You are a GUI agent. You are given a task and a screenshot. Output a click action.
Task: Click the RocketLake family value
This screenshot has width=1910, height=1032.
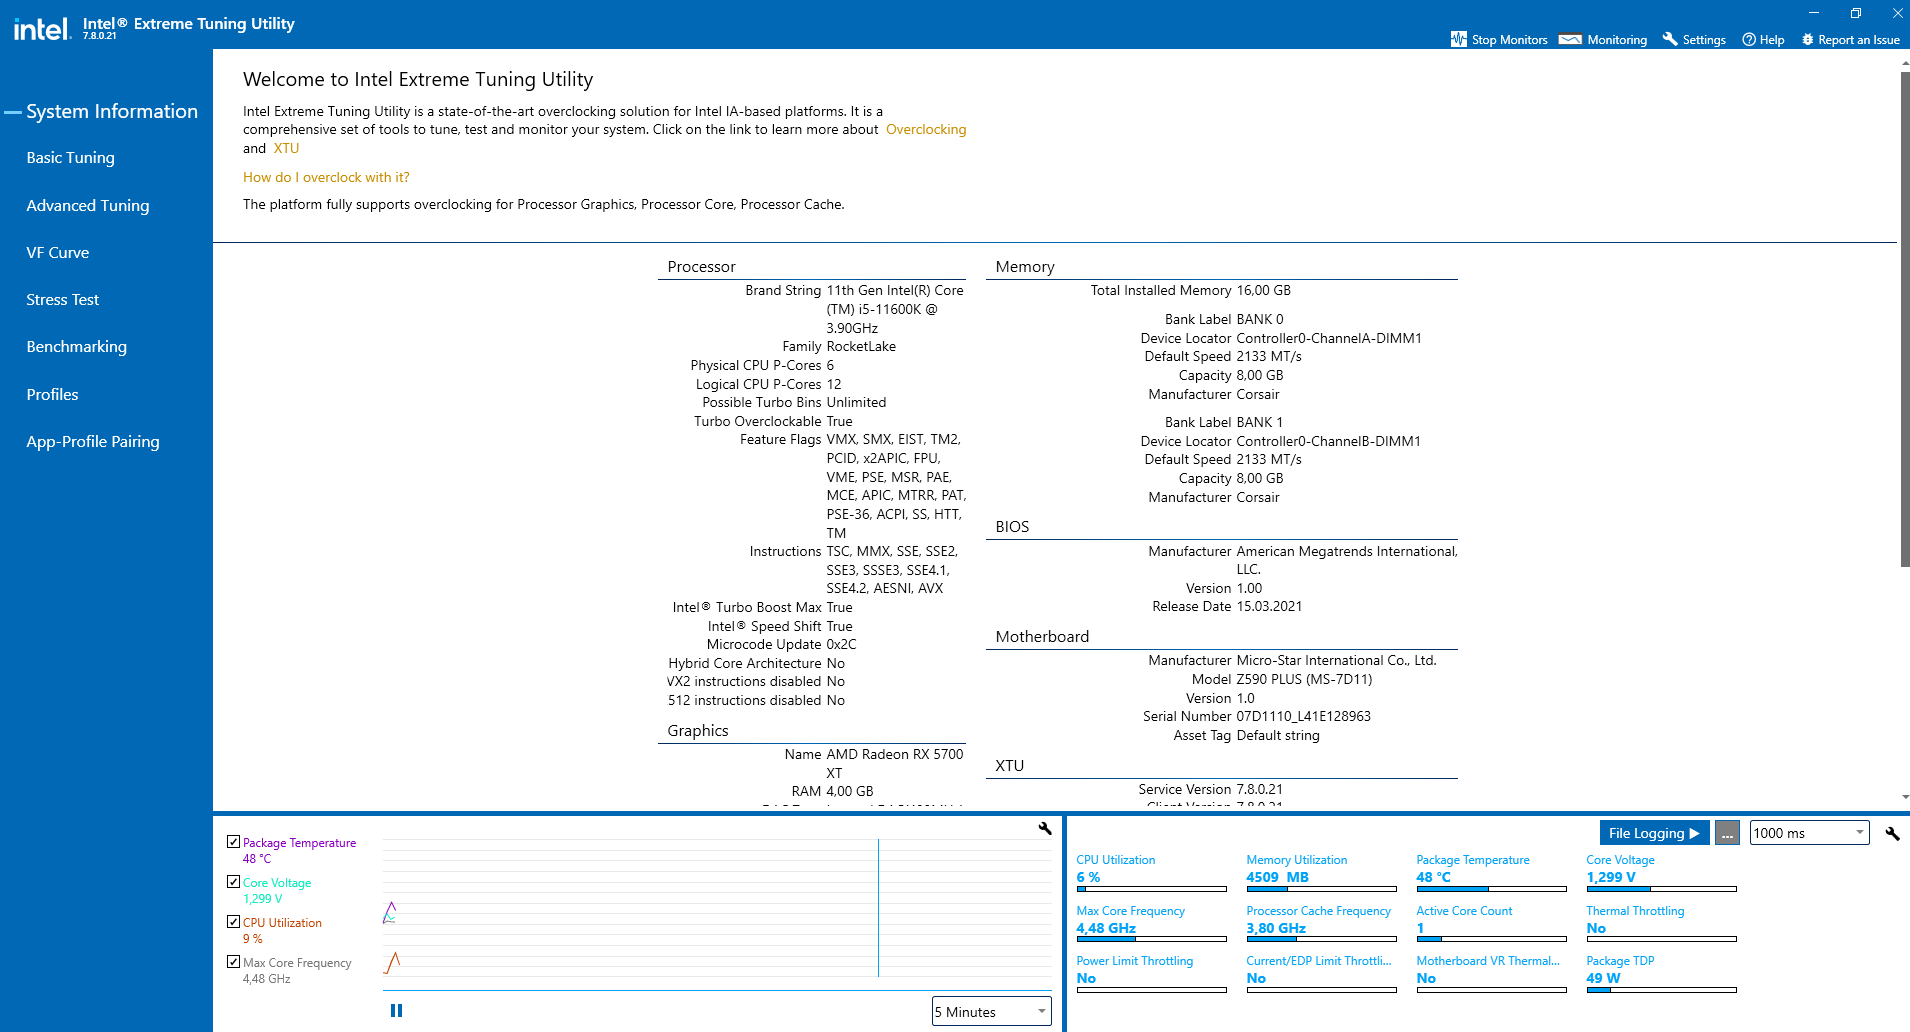coord(861,347)
